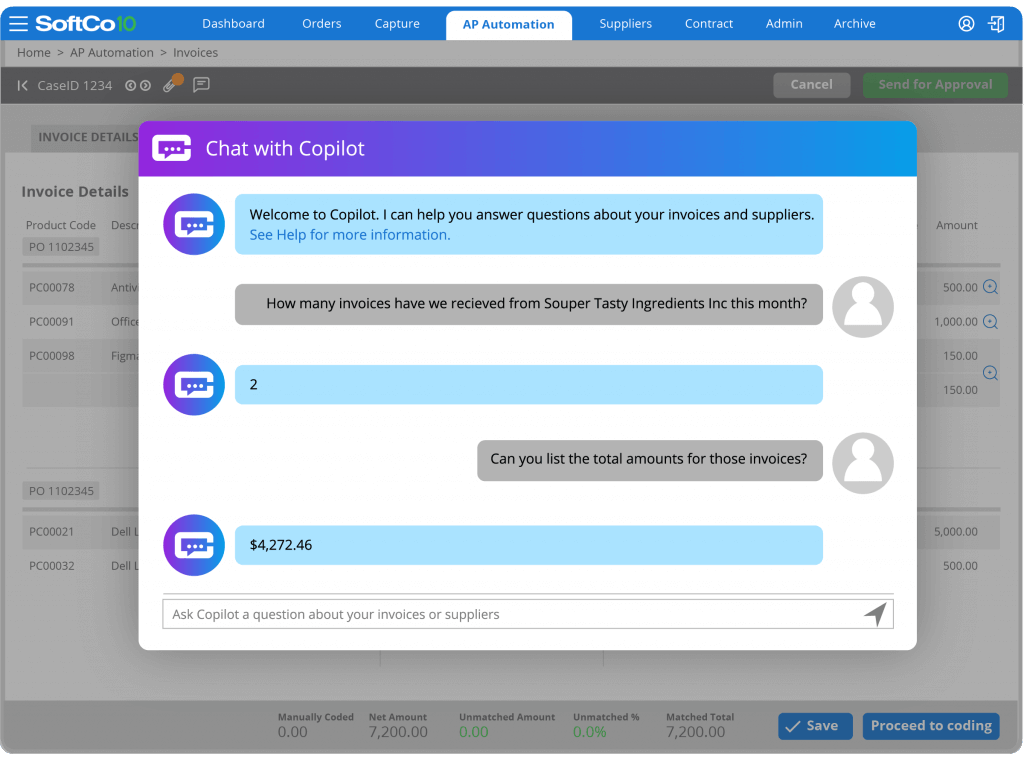Click the Save button
This screenshot has width=1024, height=758.
(x=815, y=726)
